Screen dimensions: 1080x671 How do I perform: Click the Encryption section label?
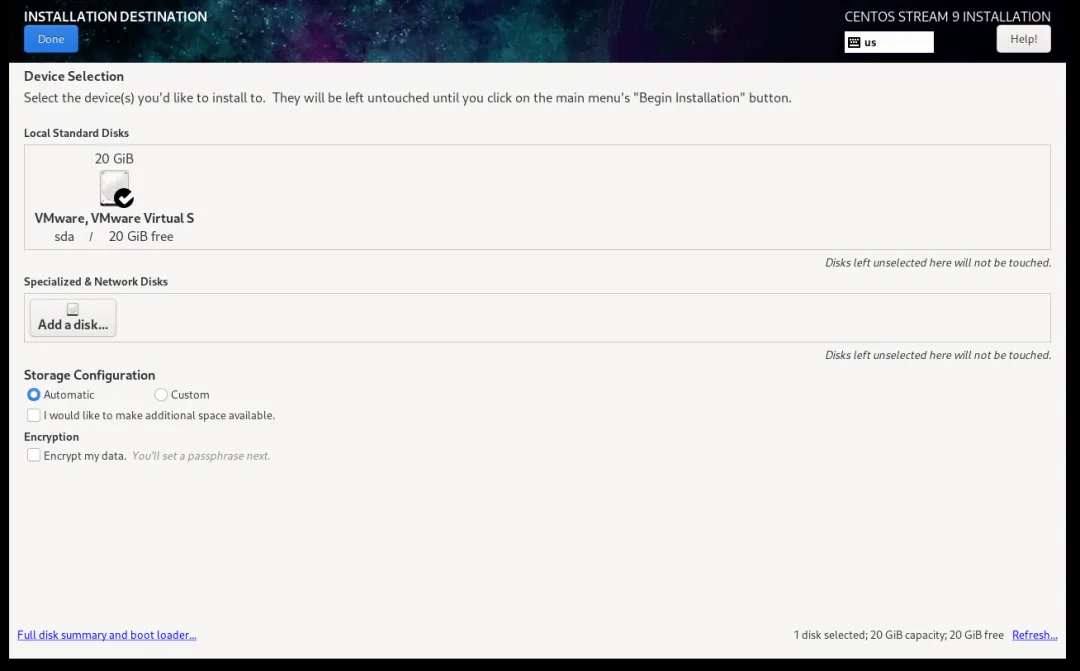point(52,437)
